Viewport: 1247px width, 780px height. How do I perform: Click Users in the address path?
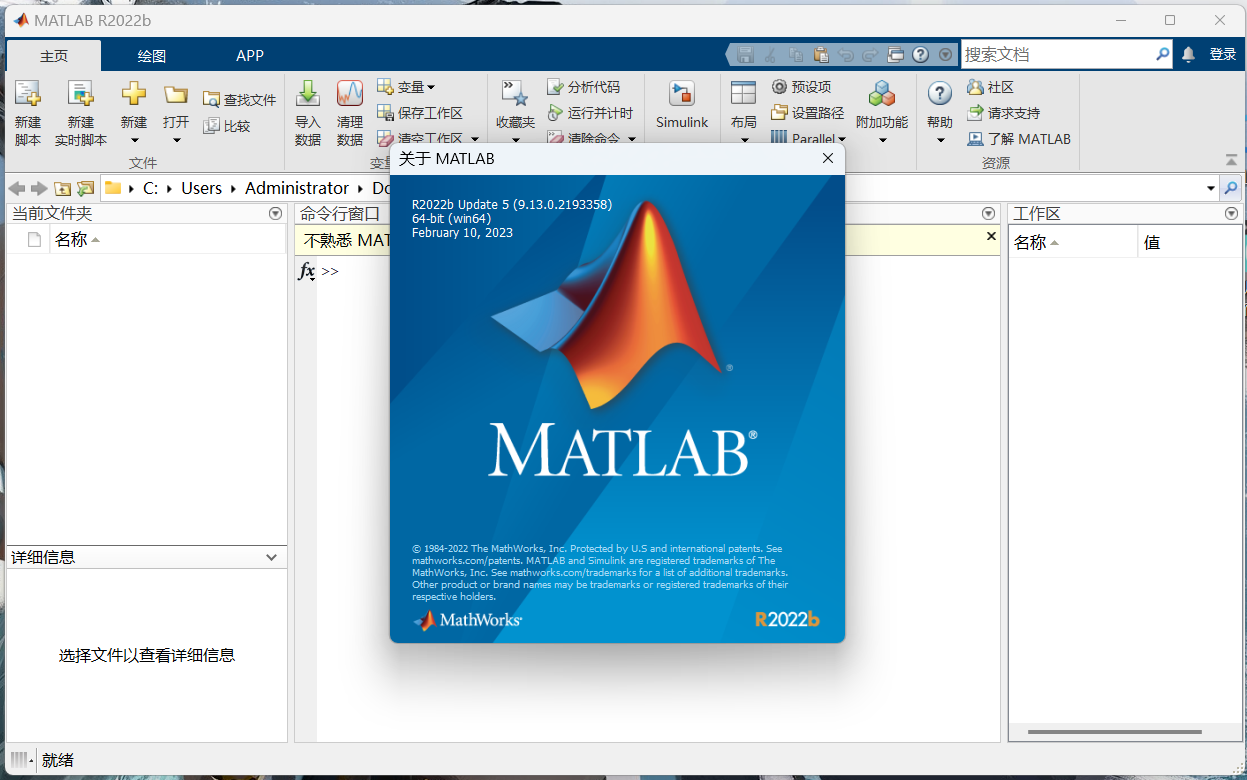click(201, 188)
